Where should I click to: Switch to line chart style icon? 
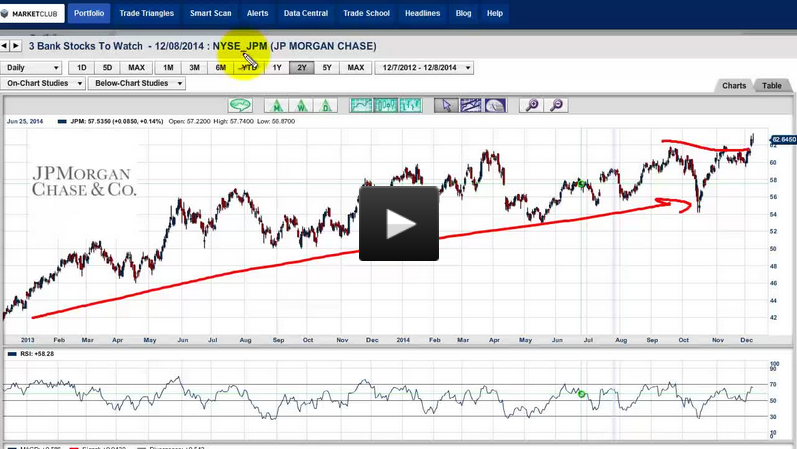click(361, 105)
